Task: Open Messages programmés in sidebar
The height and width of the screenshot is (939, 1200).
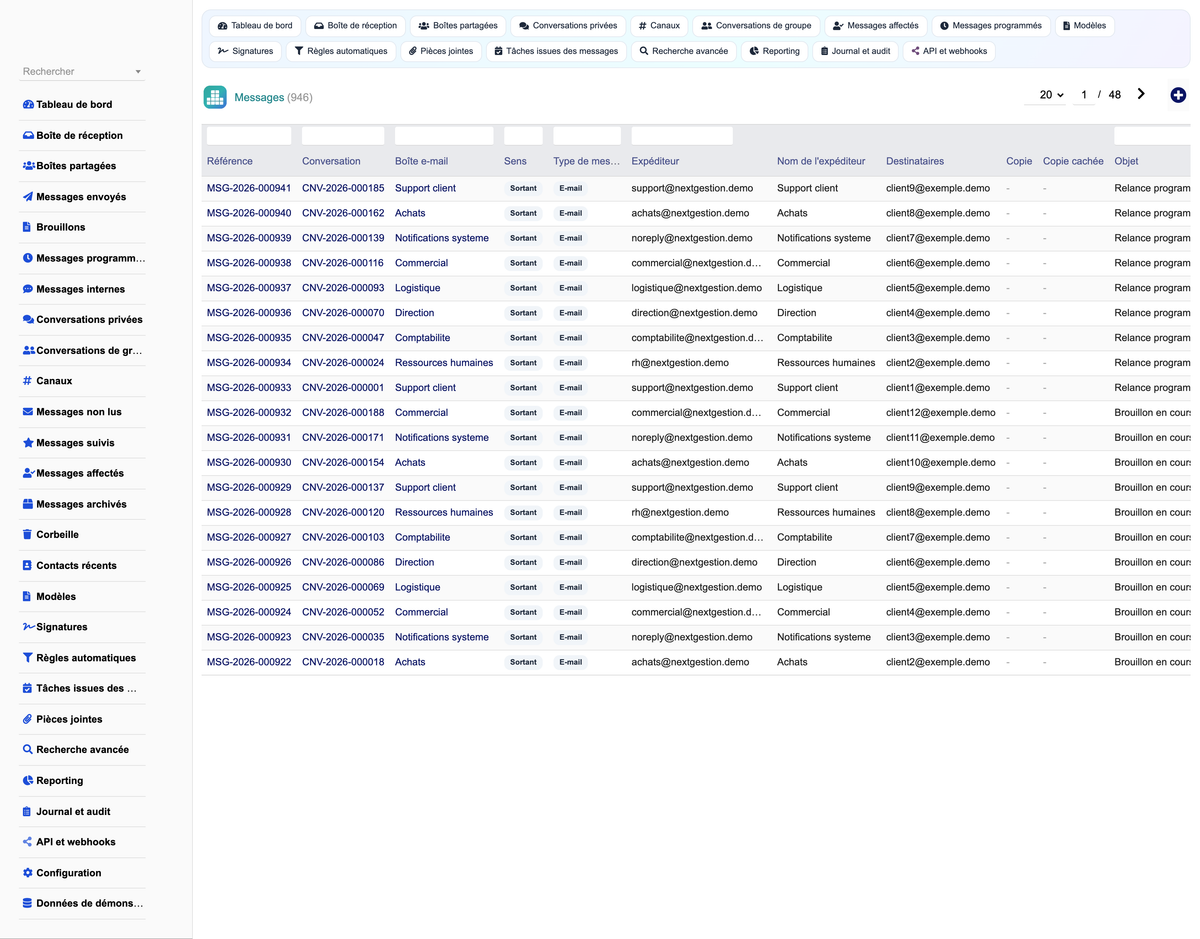Action: click(x=84, y=258)
